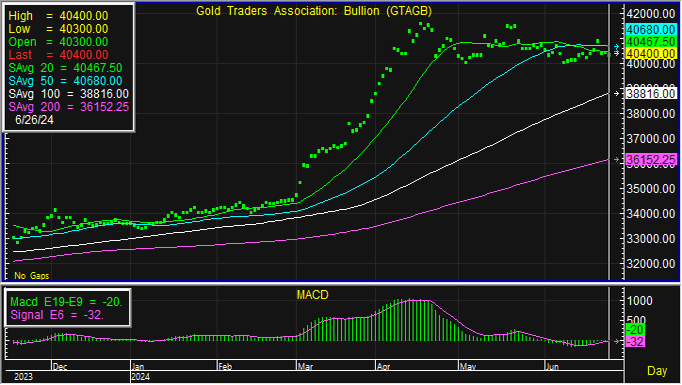This screenshot has height=385, width=682.
Task: Click the 'SAvg 200 = 36152.25' legend entry
Action: coord(69,107)
